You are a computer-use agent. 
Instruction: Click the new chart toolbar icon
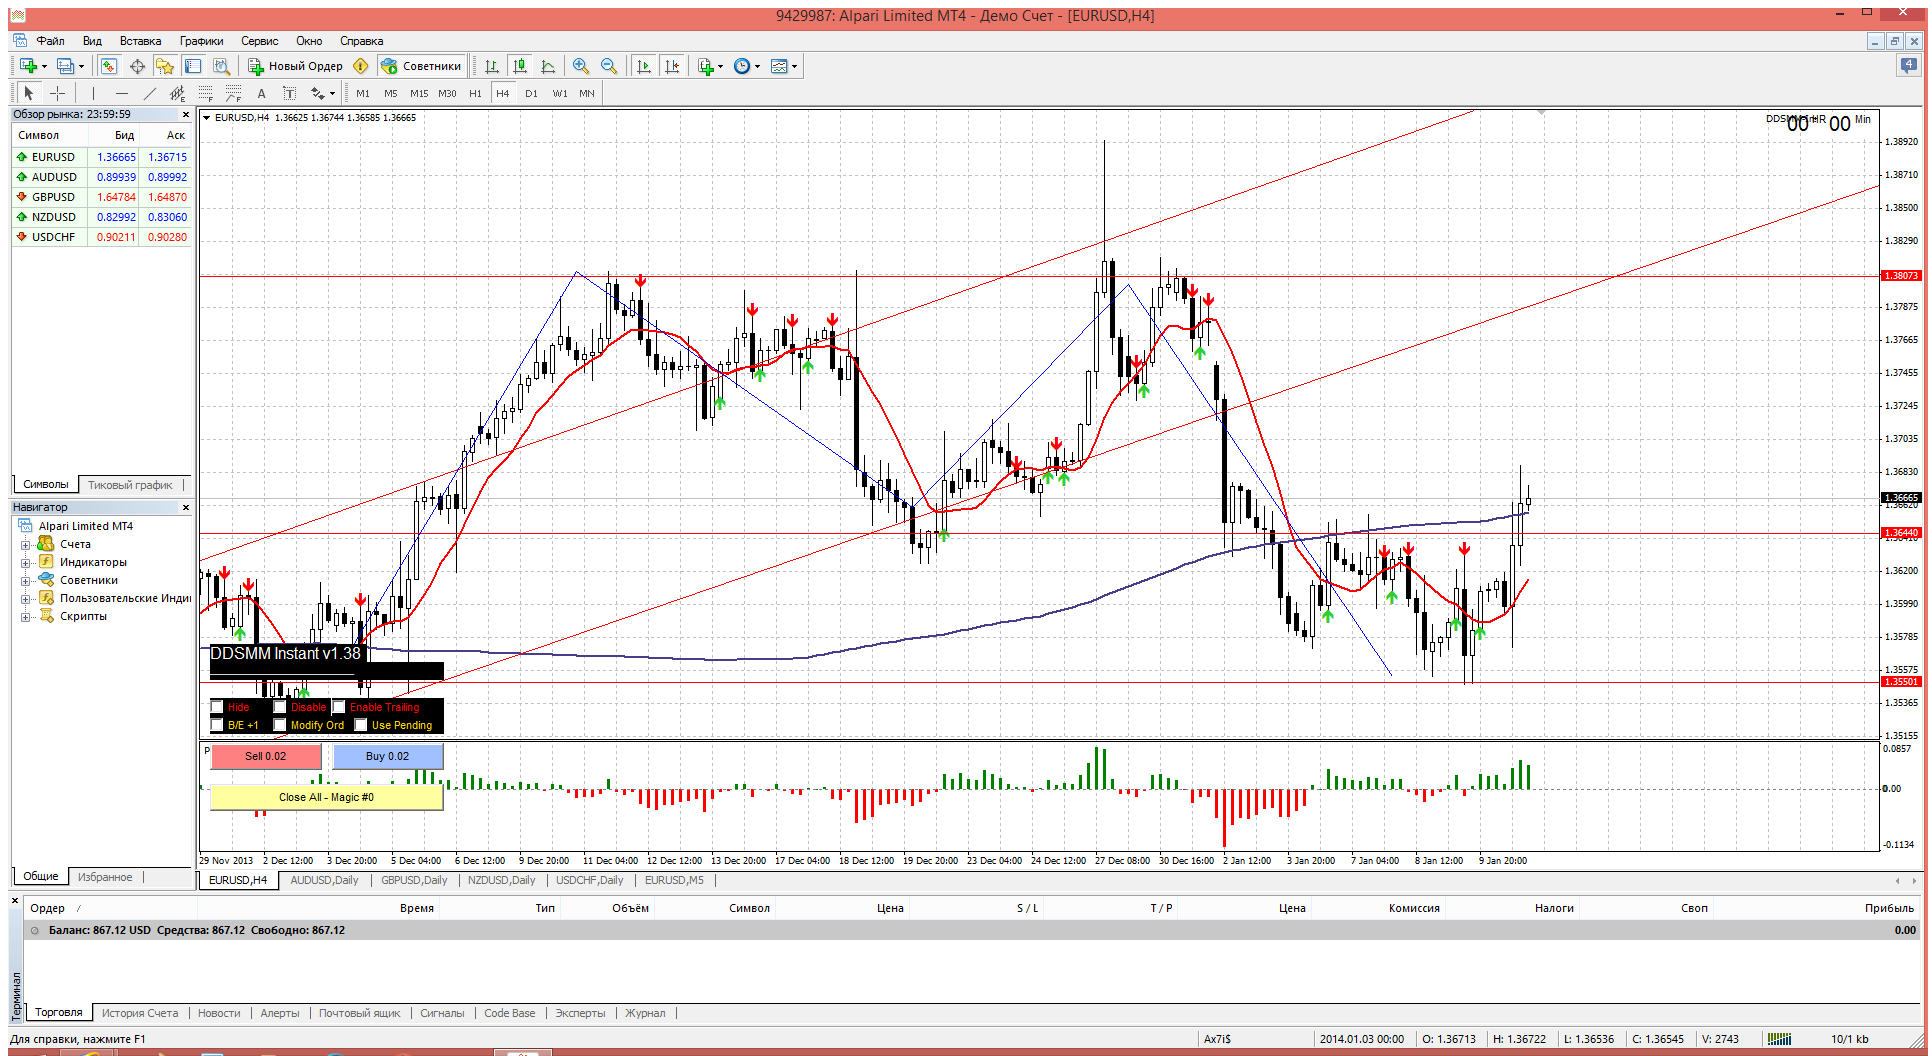tap(29, 66)
